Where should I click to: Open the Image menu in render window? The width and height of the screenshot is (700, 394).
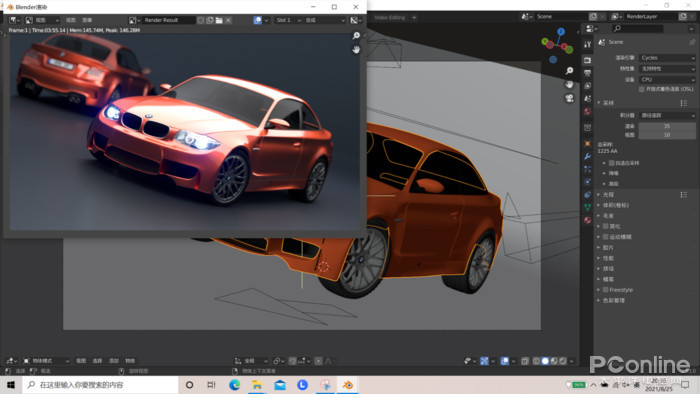(88, 20)
